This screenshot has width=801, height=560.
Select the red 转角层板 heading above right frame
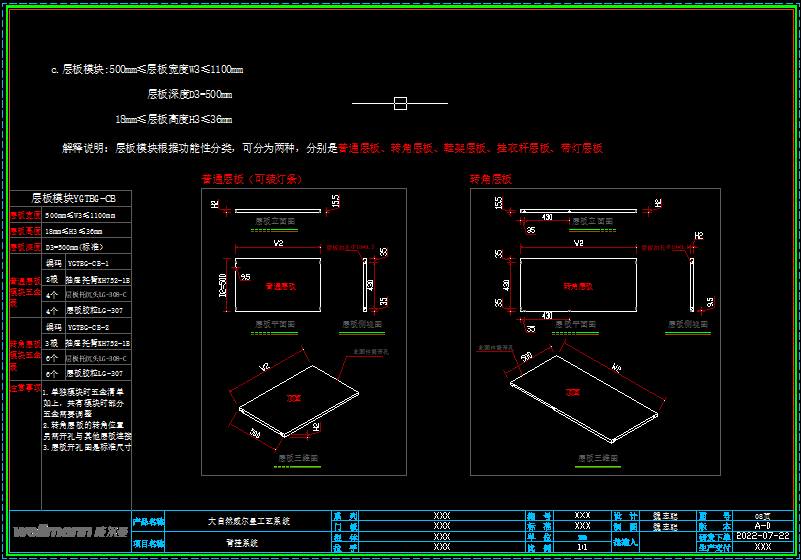pyautogui.click(x=491, y=180)
